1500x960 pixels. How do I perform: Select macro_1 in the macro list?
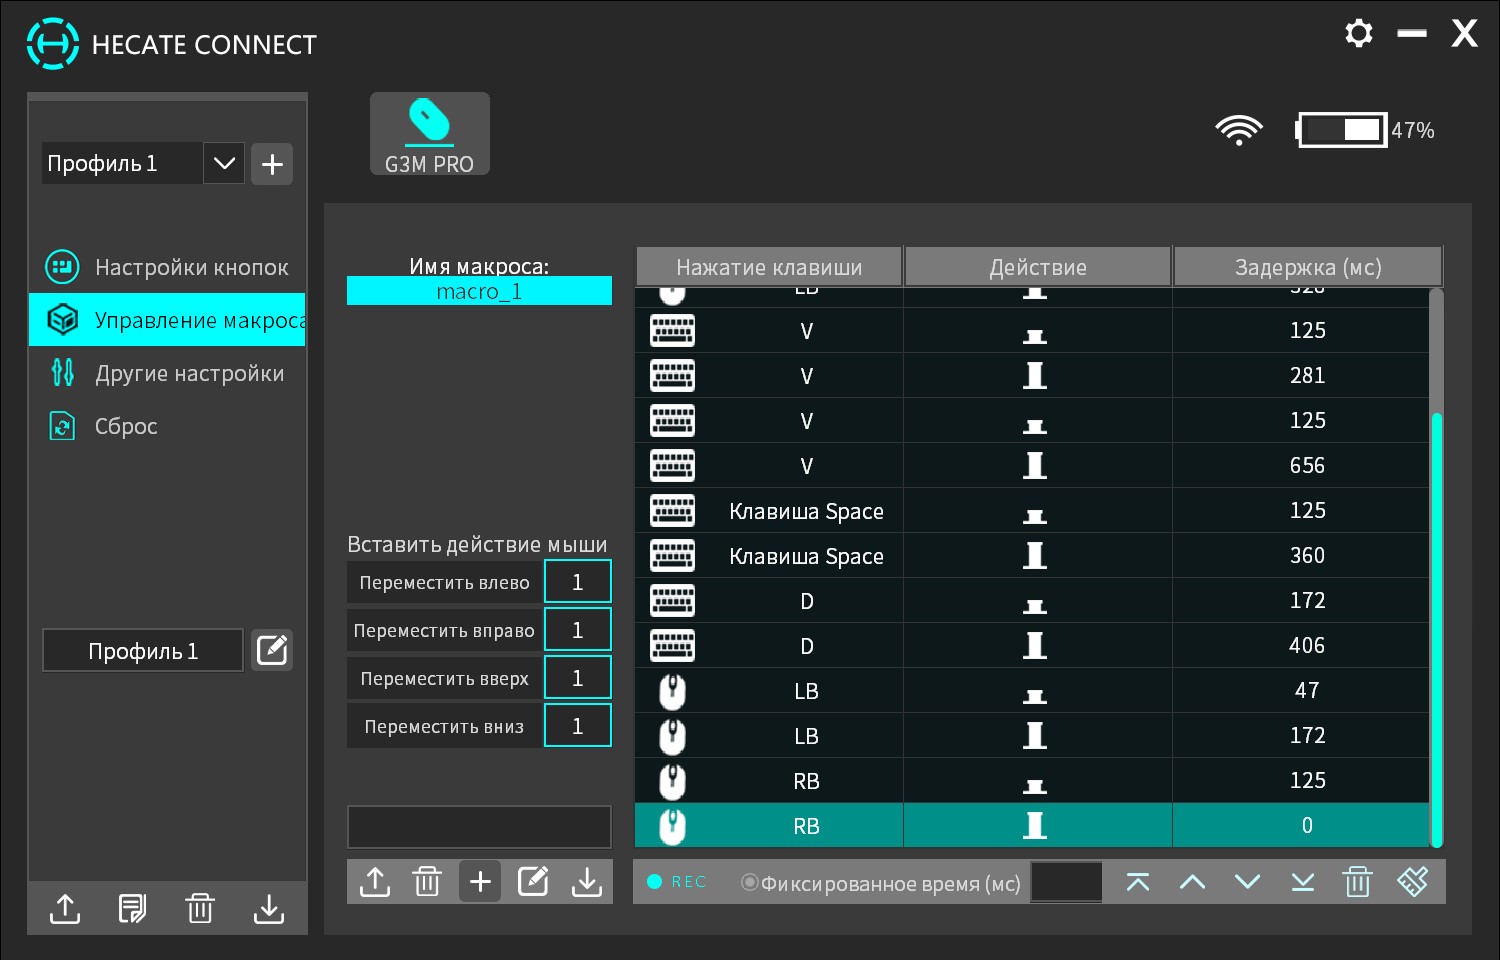pos(479,291)
